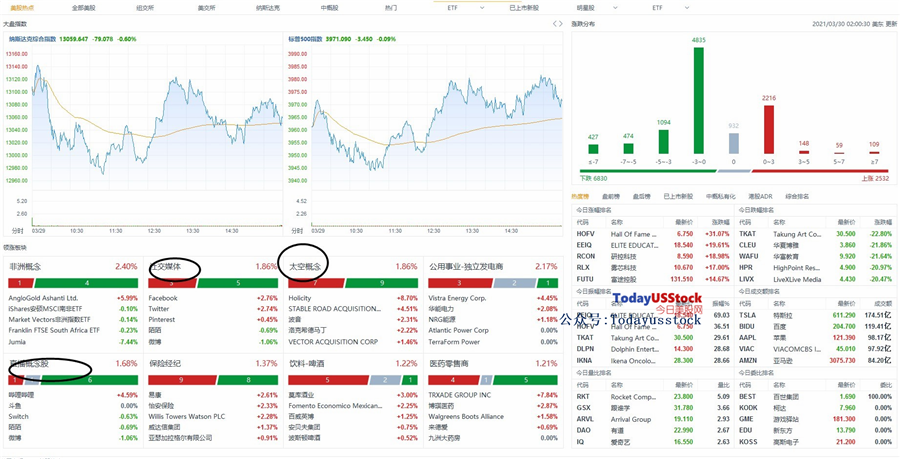Open the LIVX LiveXLive Media row
Image resolution: width=900 pixels, height=459 pixels.
tap(816, 279)
